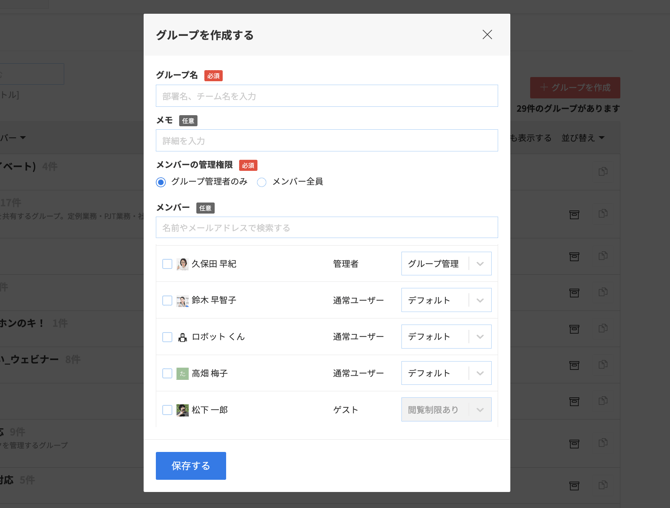This screenshot has height=508, width=670.
Task: Focus the グループ名 input field
Action: pos(327,96)
